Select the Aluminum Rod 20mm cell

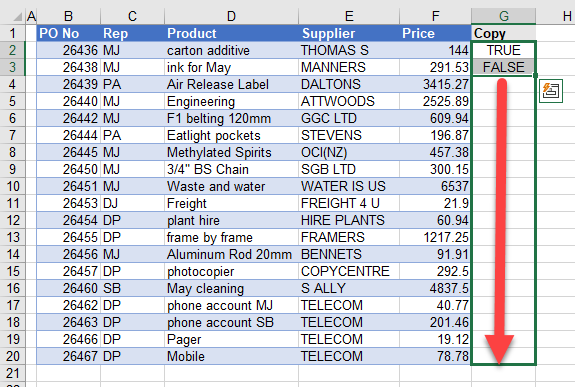tap(231, 254)
